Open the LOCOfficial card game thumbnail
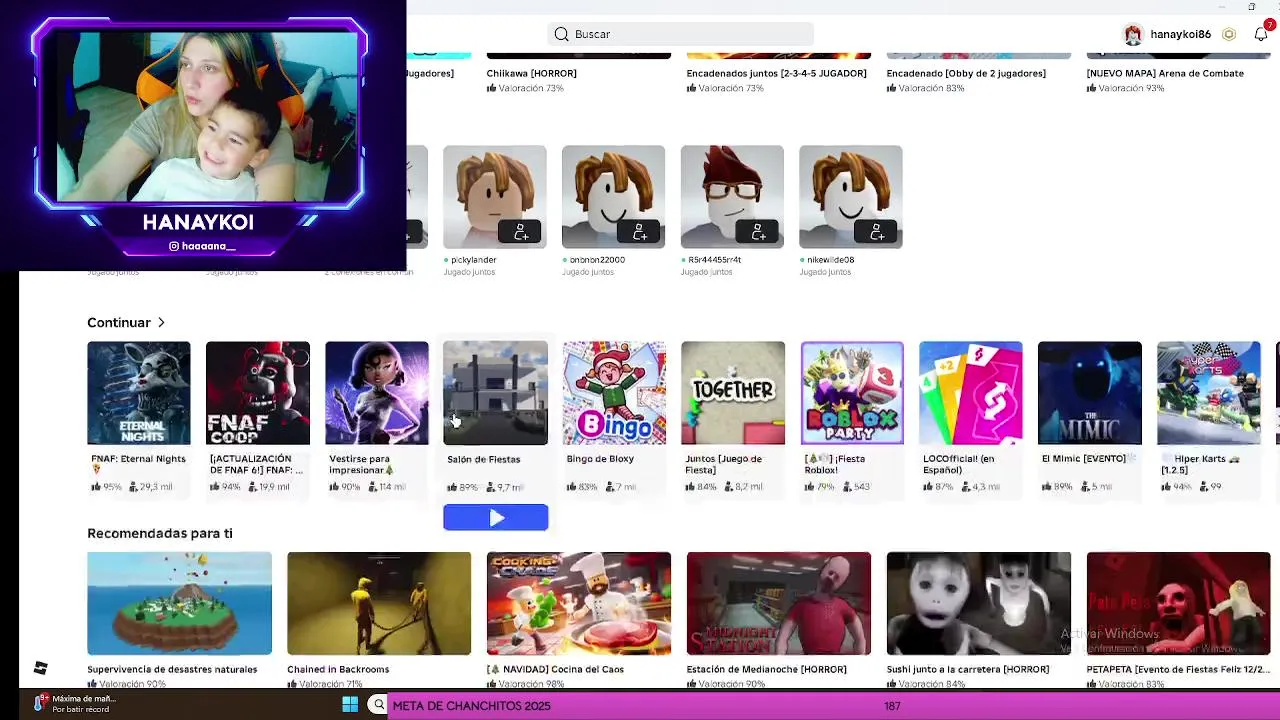This screenshot has width=1280, height=720. pyautogui.click(x=971, y=393)
